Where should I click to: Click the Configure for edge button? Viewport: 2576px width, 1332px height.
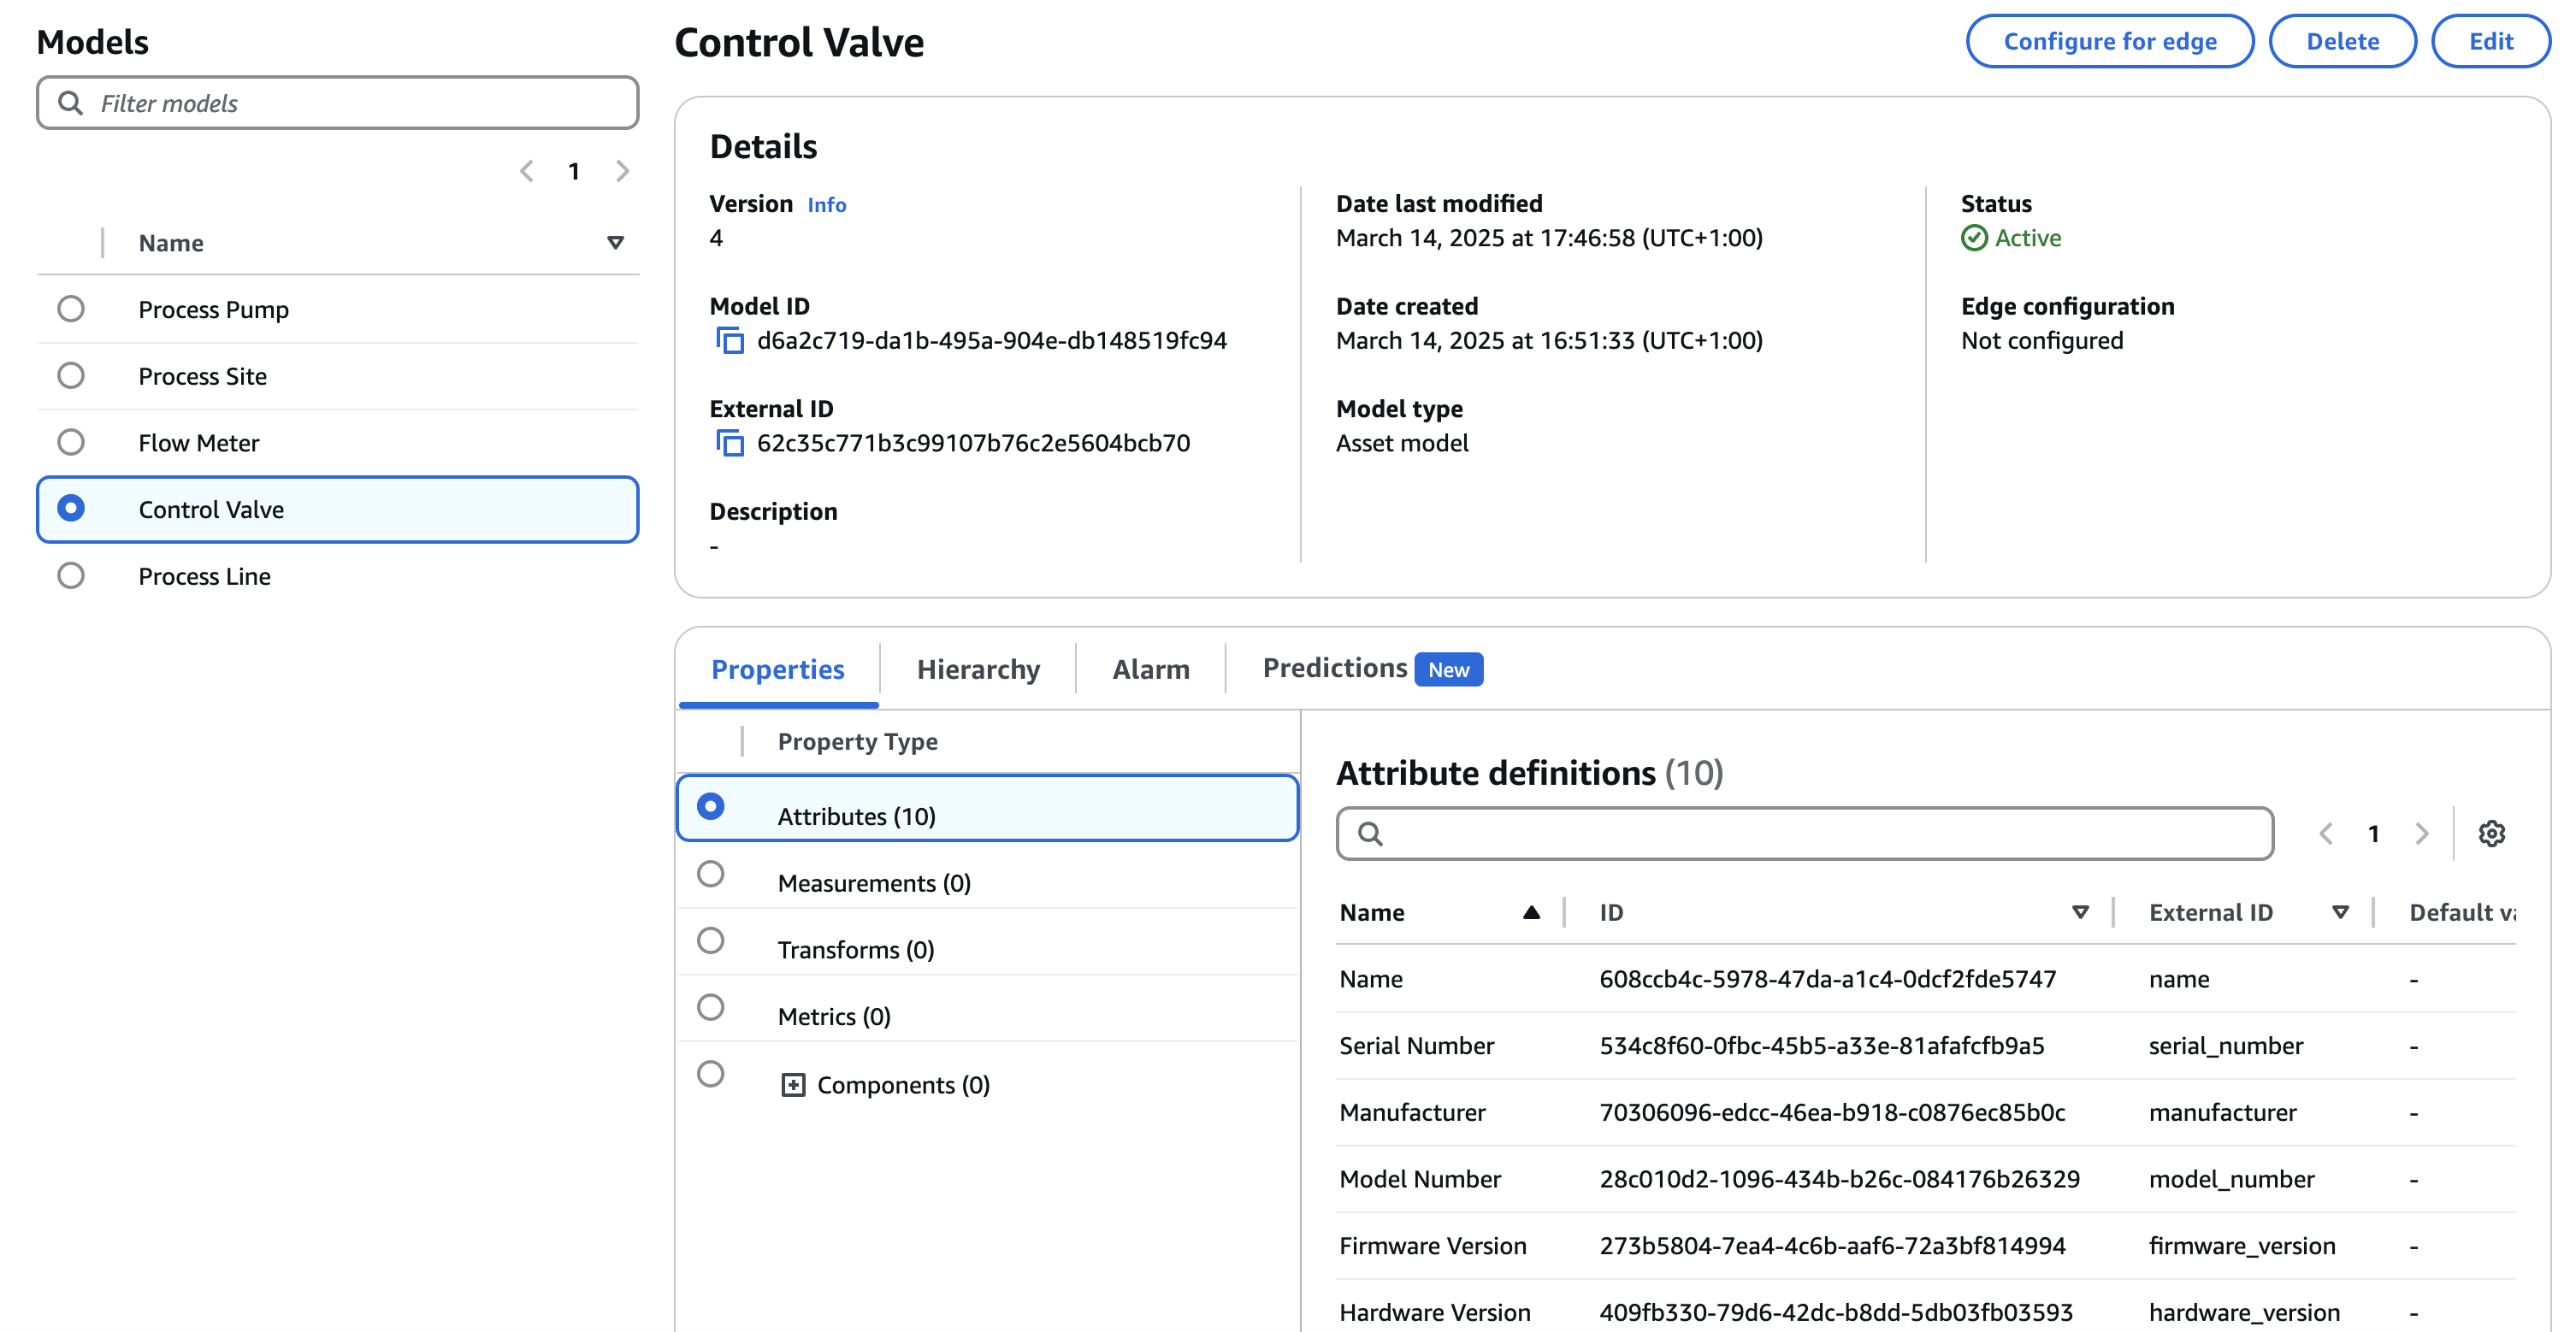point(2109,41)
